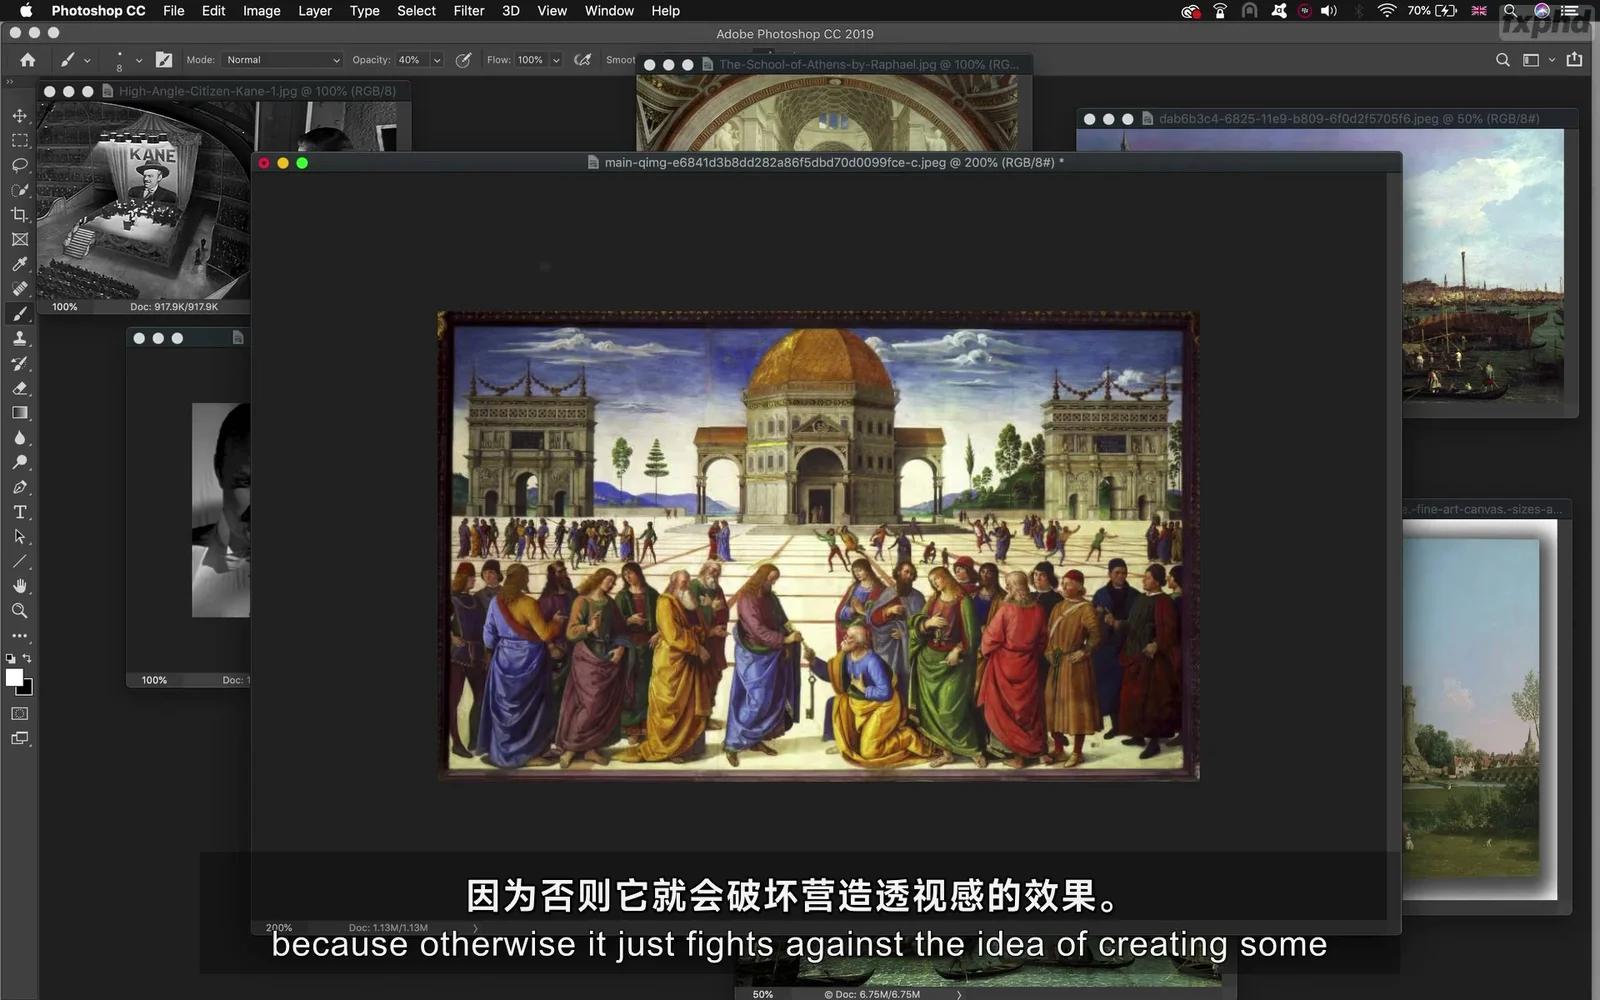Select the Brush tool in the toolbar
This screenshot has width=1600, height=1000.
coord(19,314)
